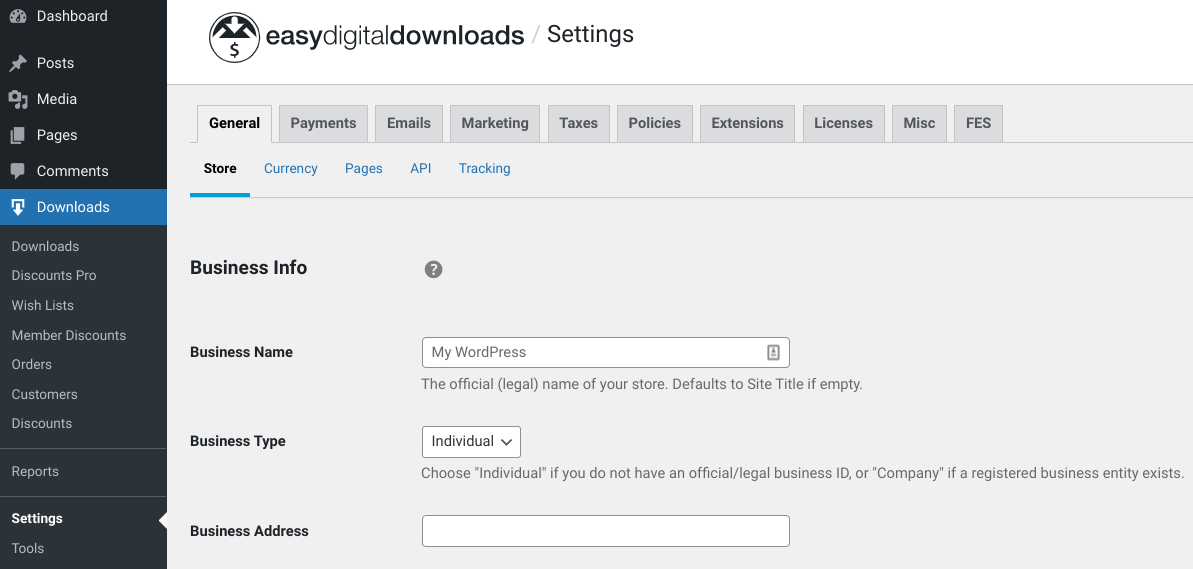This screenshot has height=569, width=1193.
Task: Click the Dashboard gauge icon
Action: pyautogui.click(x=17, y=16)
